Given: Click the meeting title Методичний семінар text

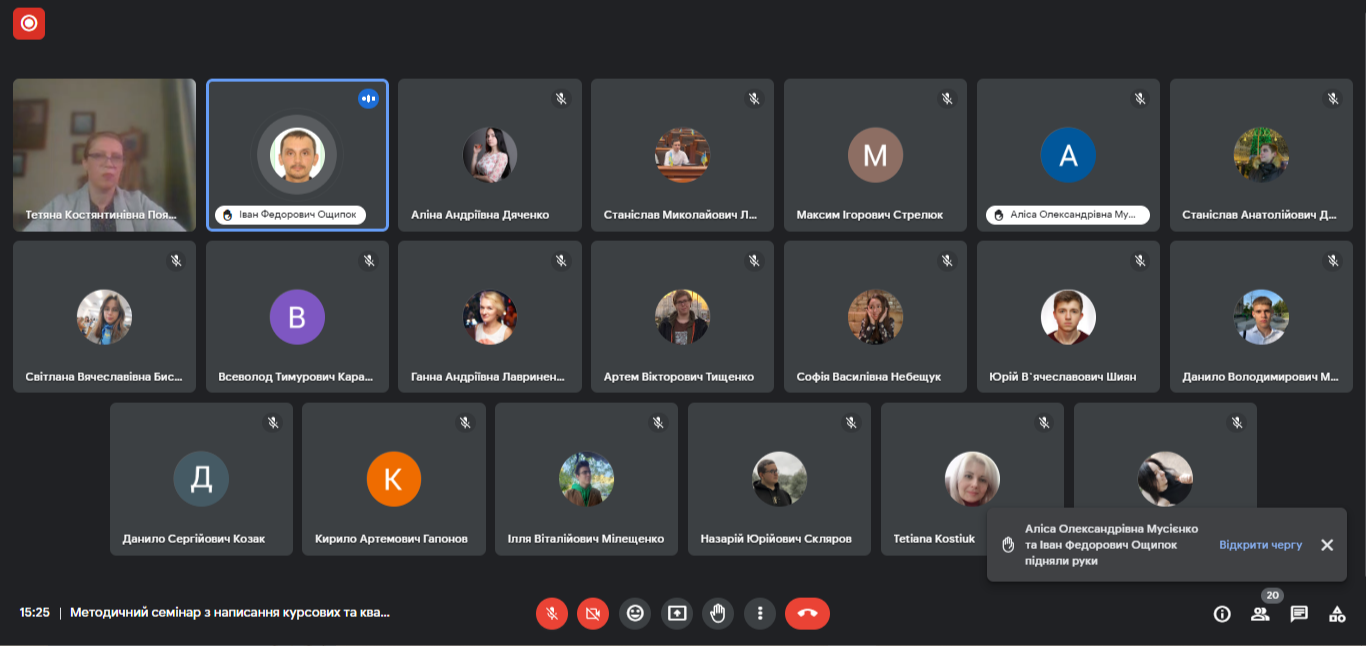Looking at the screenshot, I should click(229, 612).
